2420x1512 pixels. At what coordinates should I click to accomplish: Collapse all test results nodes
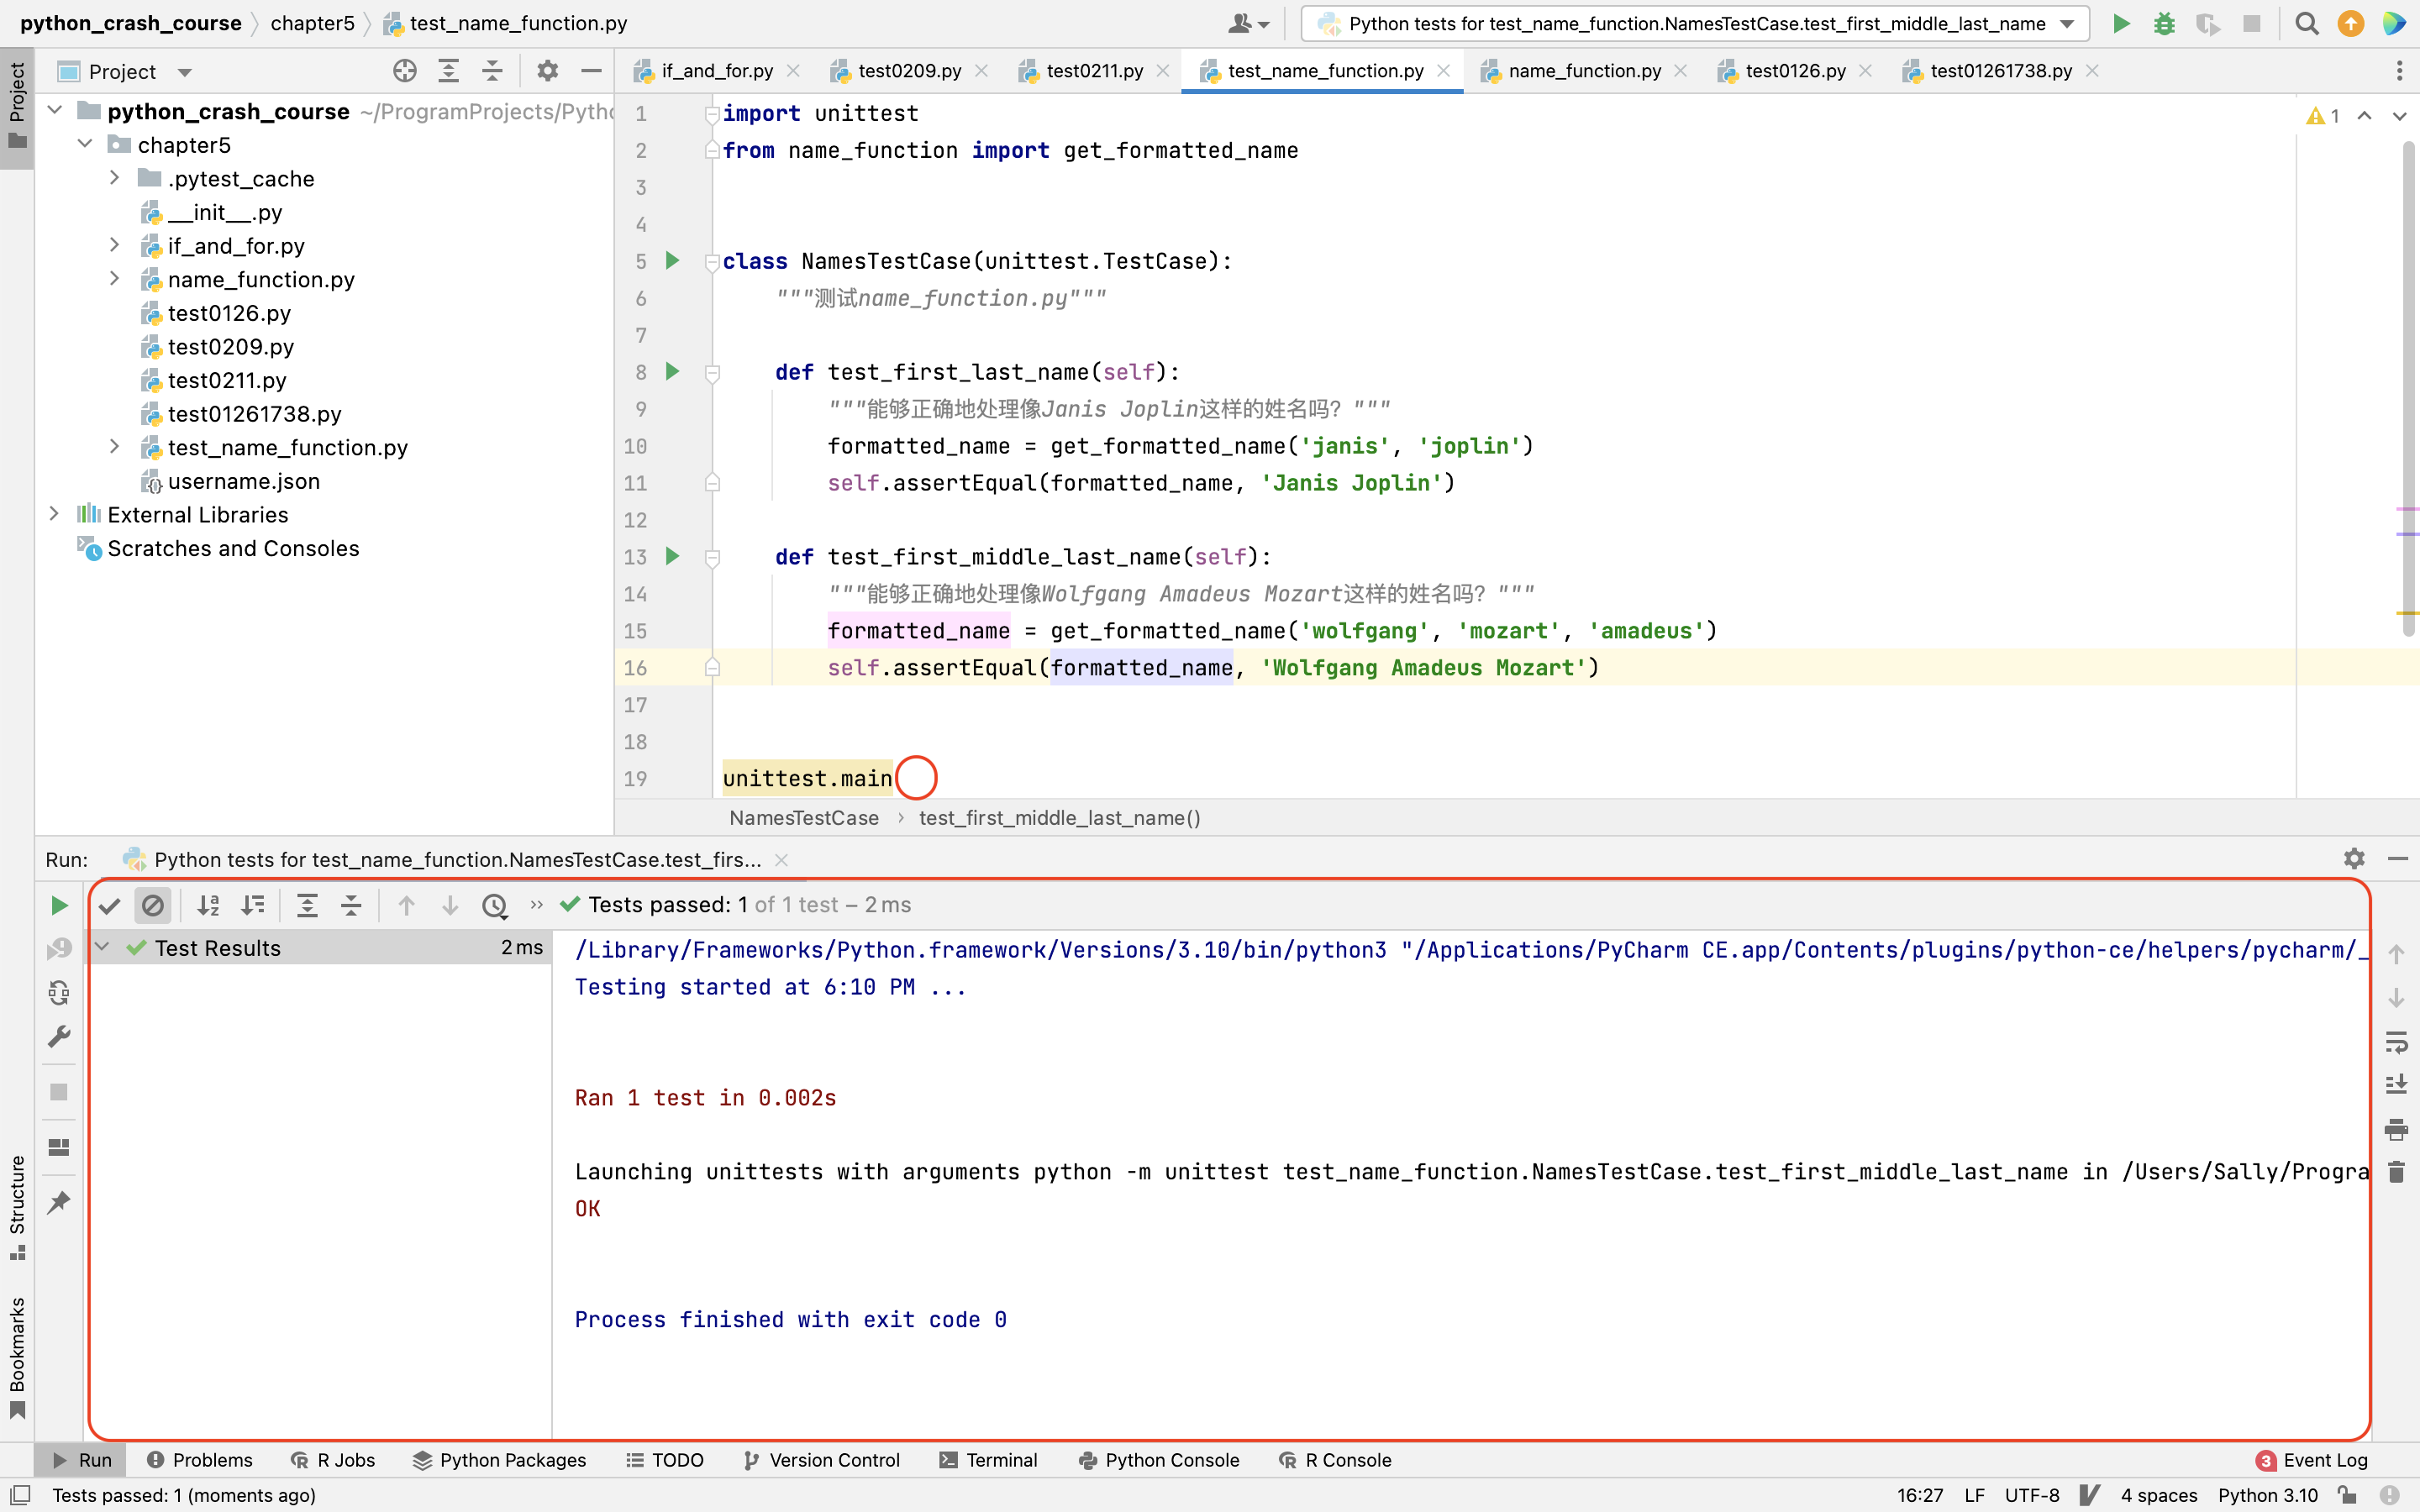pos(351,906)
